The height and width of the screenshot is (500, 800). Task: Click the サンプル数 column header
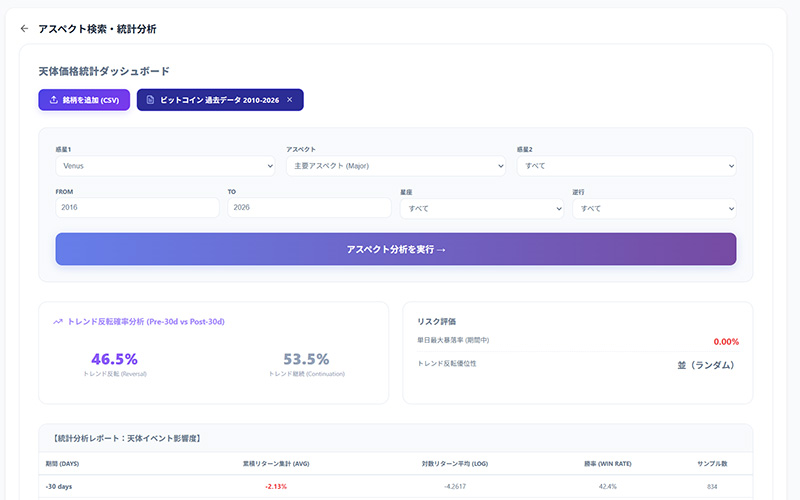711,464
